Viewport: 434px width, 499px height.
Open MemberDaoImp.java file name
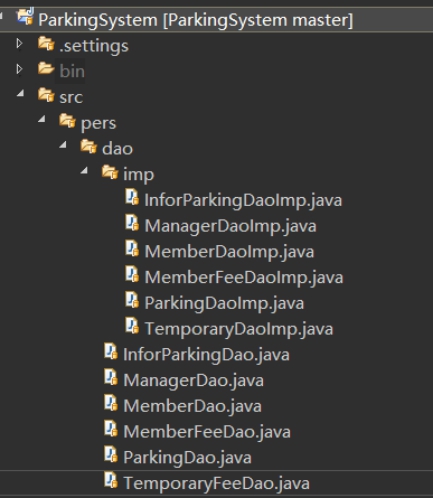pos(229,252)
